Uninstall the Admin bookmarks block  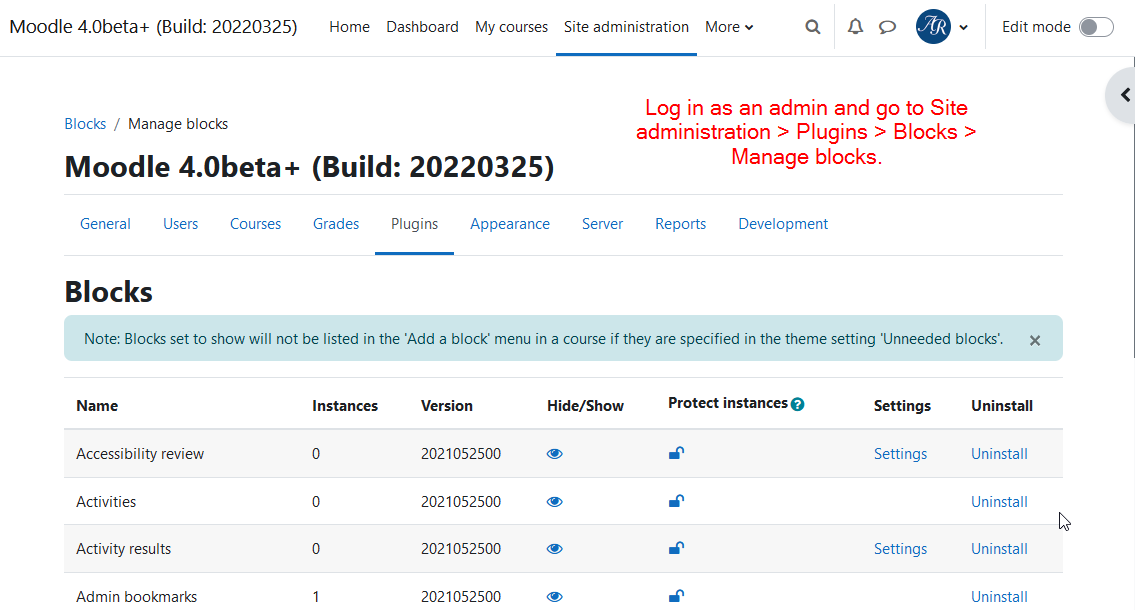tap(999, 596)
